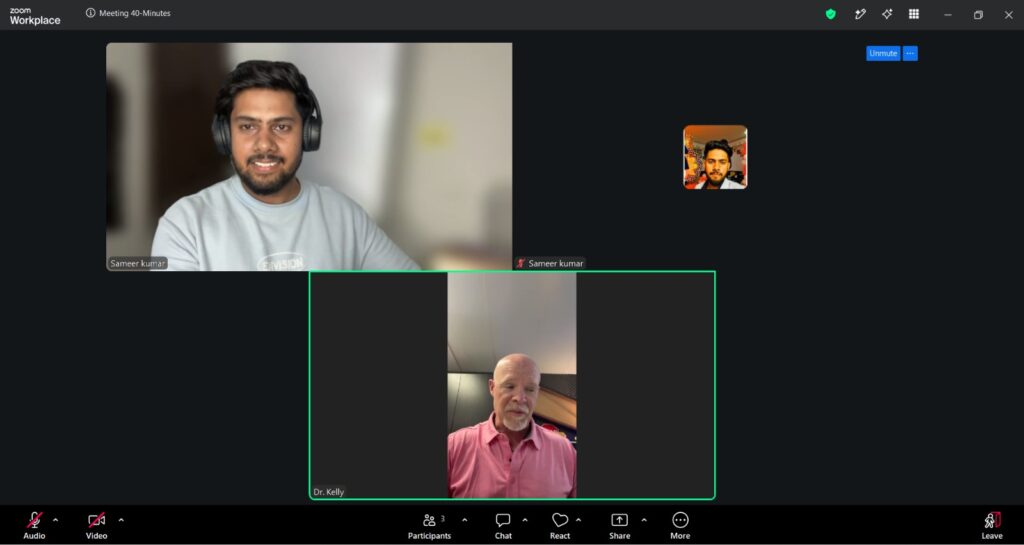
Task: Start camera using the Video icon
Action: pos(97,525)
